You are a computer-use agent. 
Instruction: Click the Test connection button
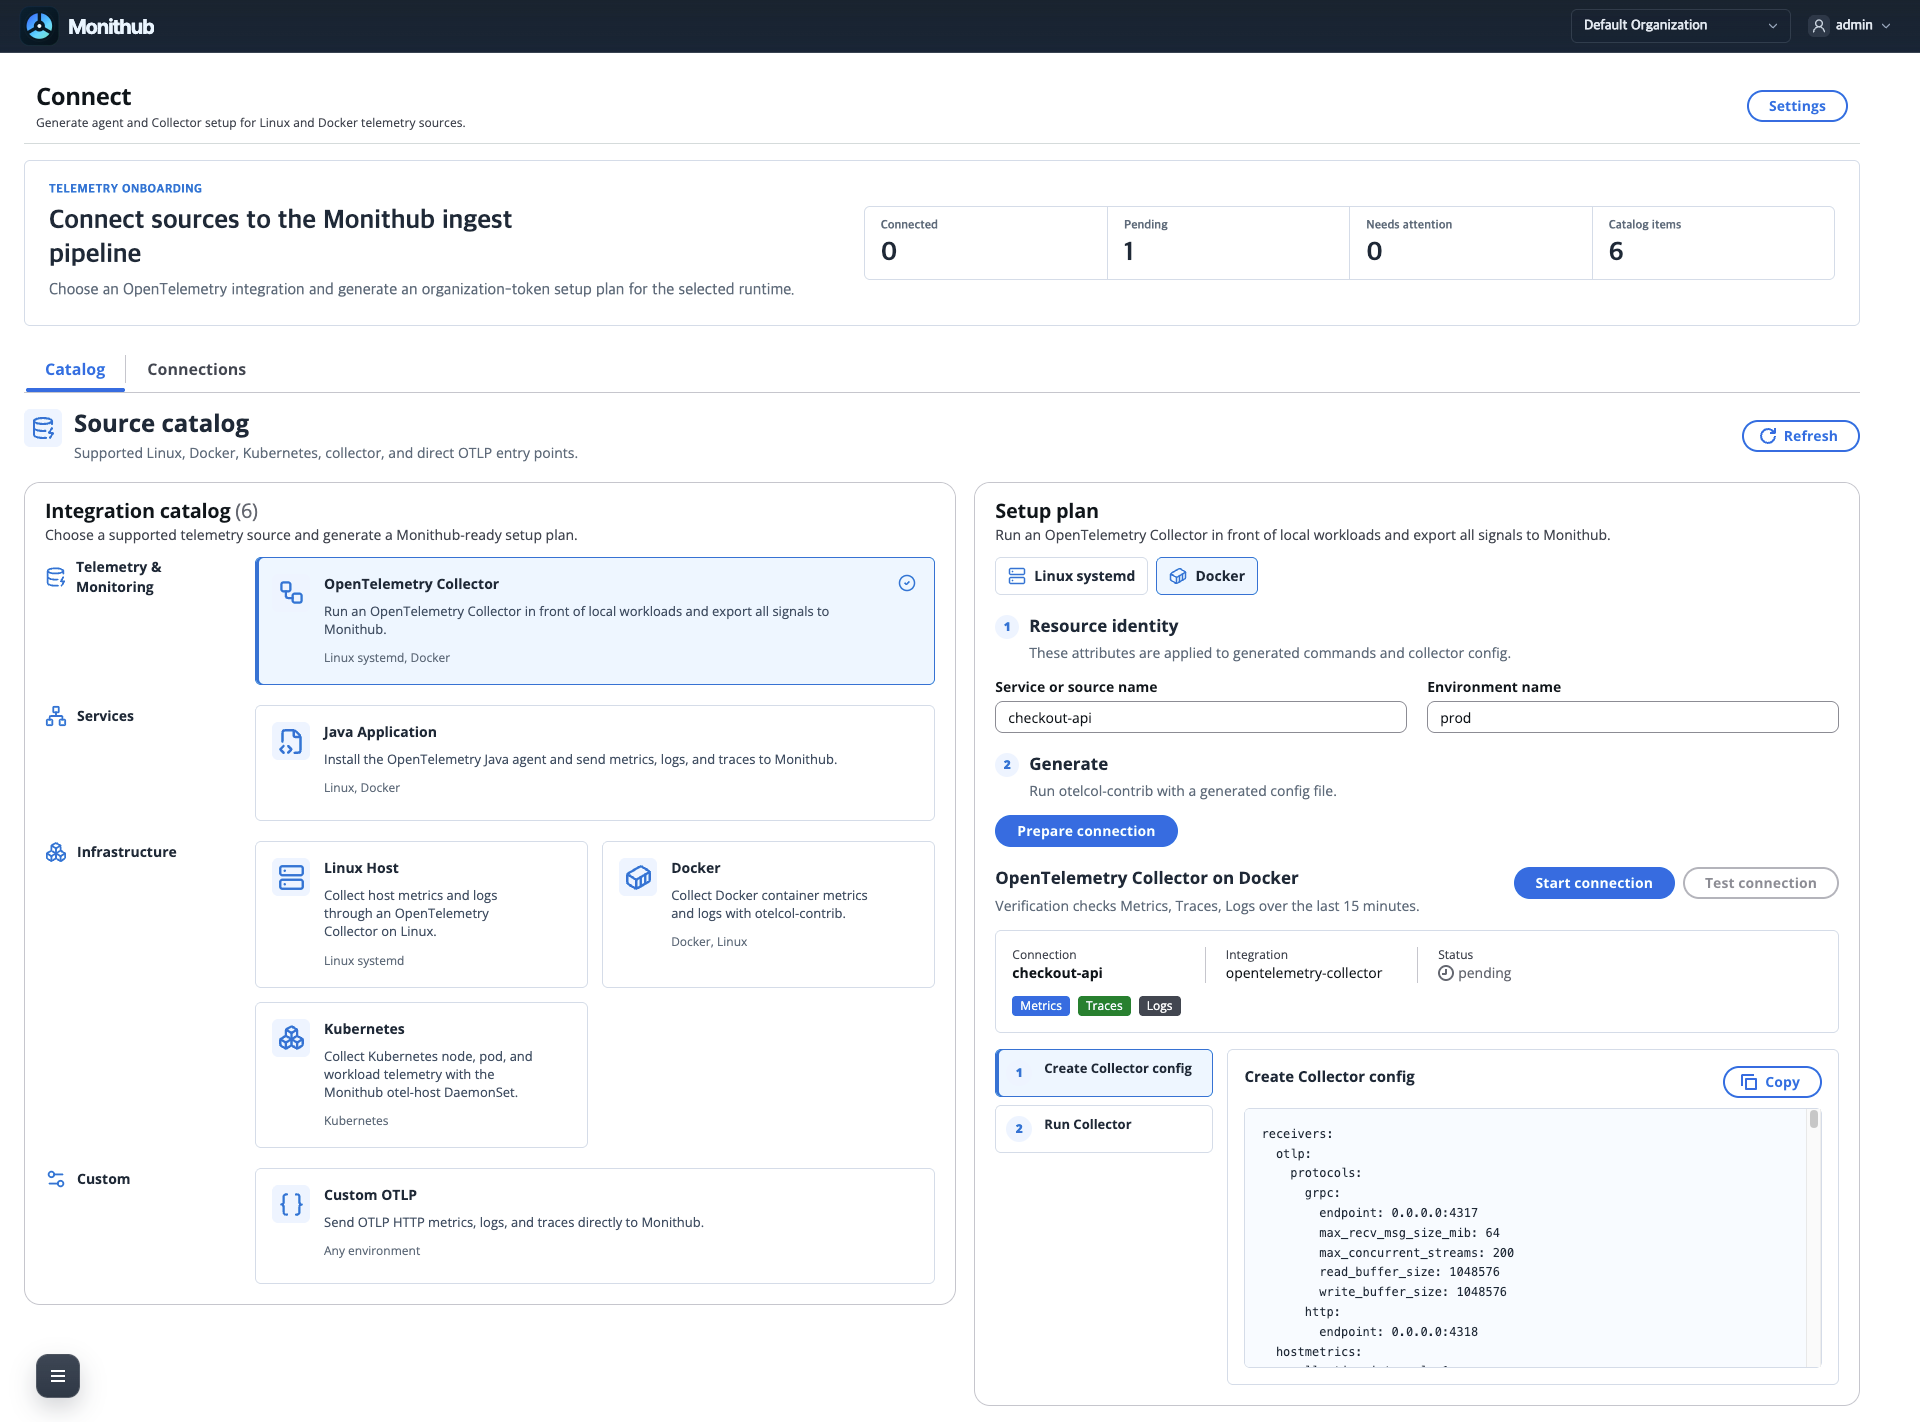tap(1760, 883)
